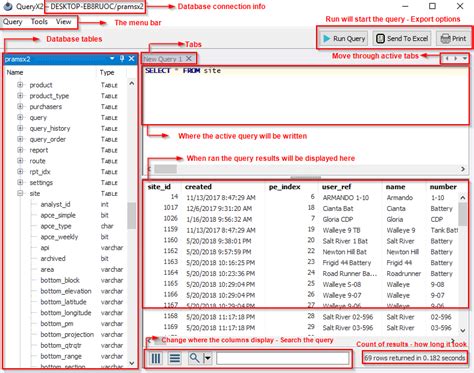The height and width of the screenshot is (373, 474).
Task: Expand the query table node
Action: (20, 117)
